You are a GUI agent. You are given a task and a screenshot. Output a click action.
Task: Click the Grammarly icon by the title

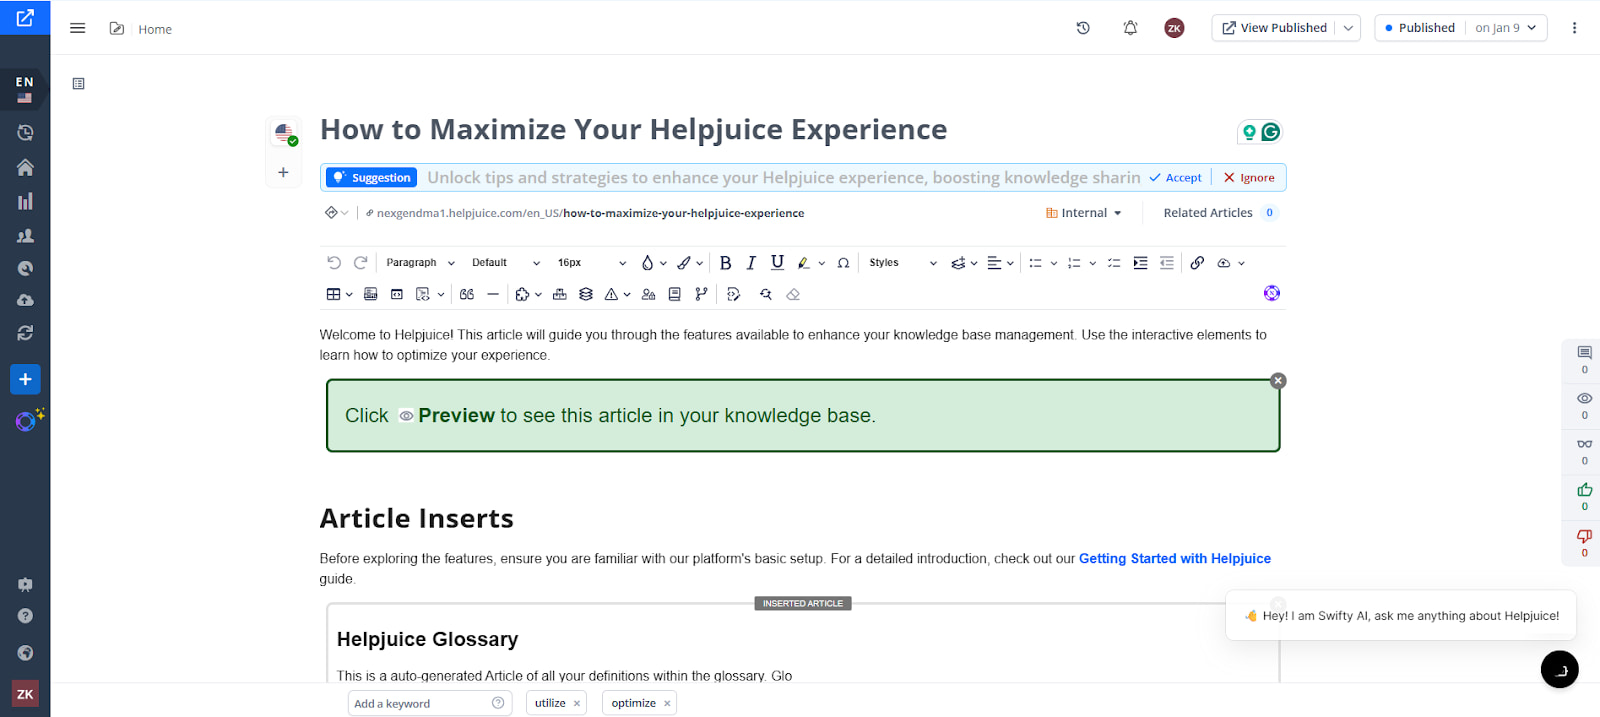coord(1271,132)
